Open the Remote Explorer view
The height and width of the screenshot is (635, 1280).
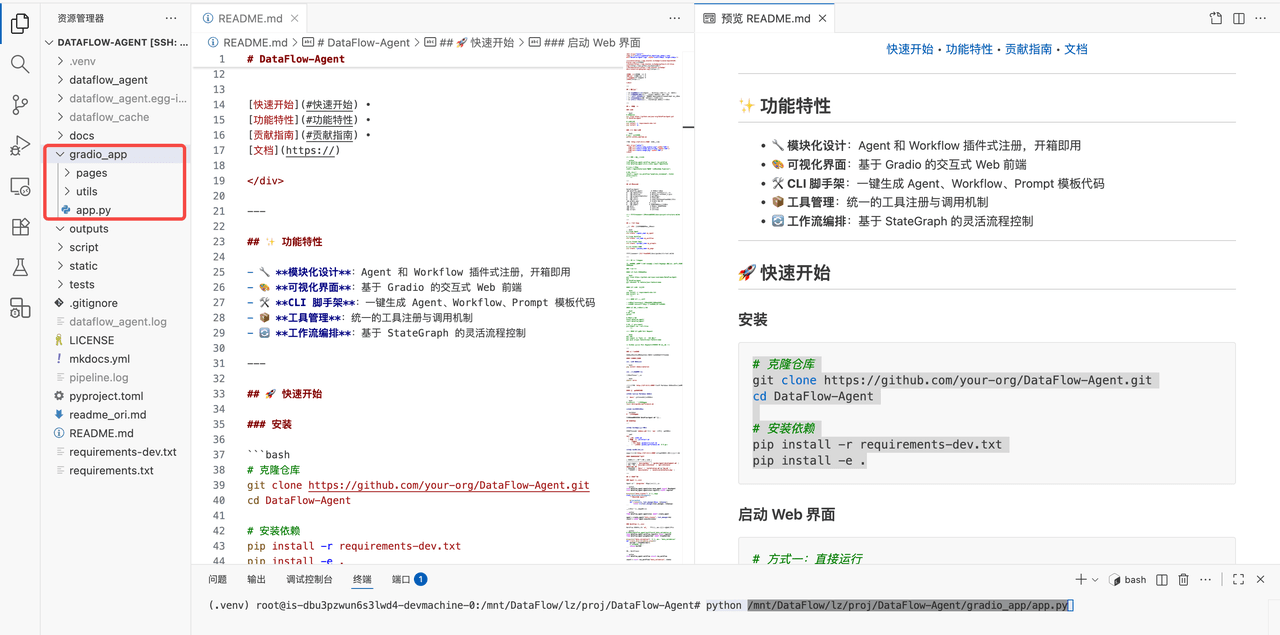tap(20, 188)
